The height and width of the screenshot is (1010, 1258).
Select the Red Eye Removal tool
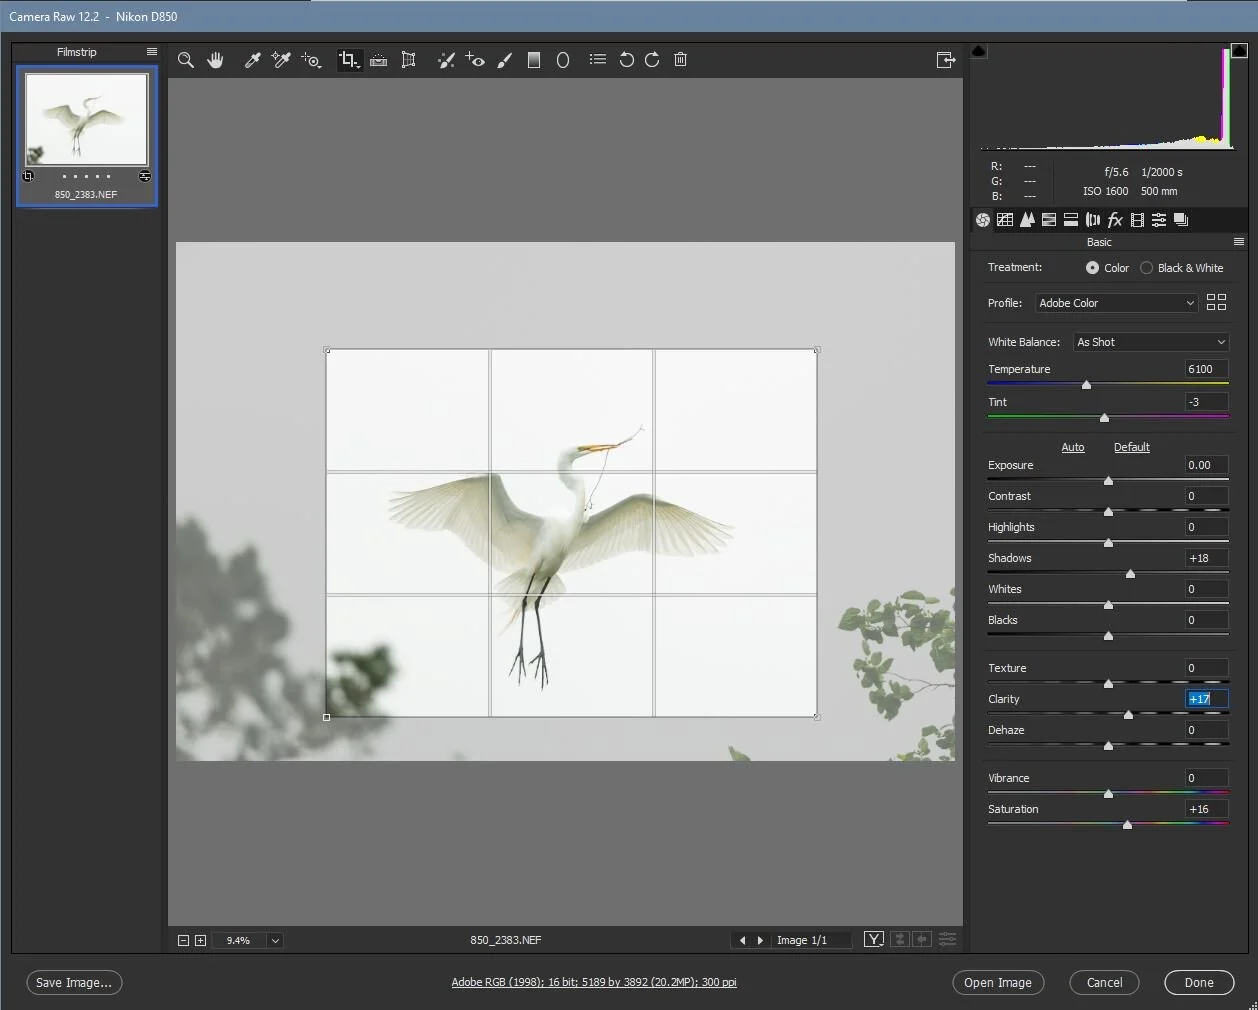click(x=475, y=60)
